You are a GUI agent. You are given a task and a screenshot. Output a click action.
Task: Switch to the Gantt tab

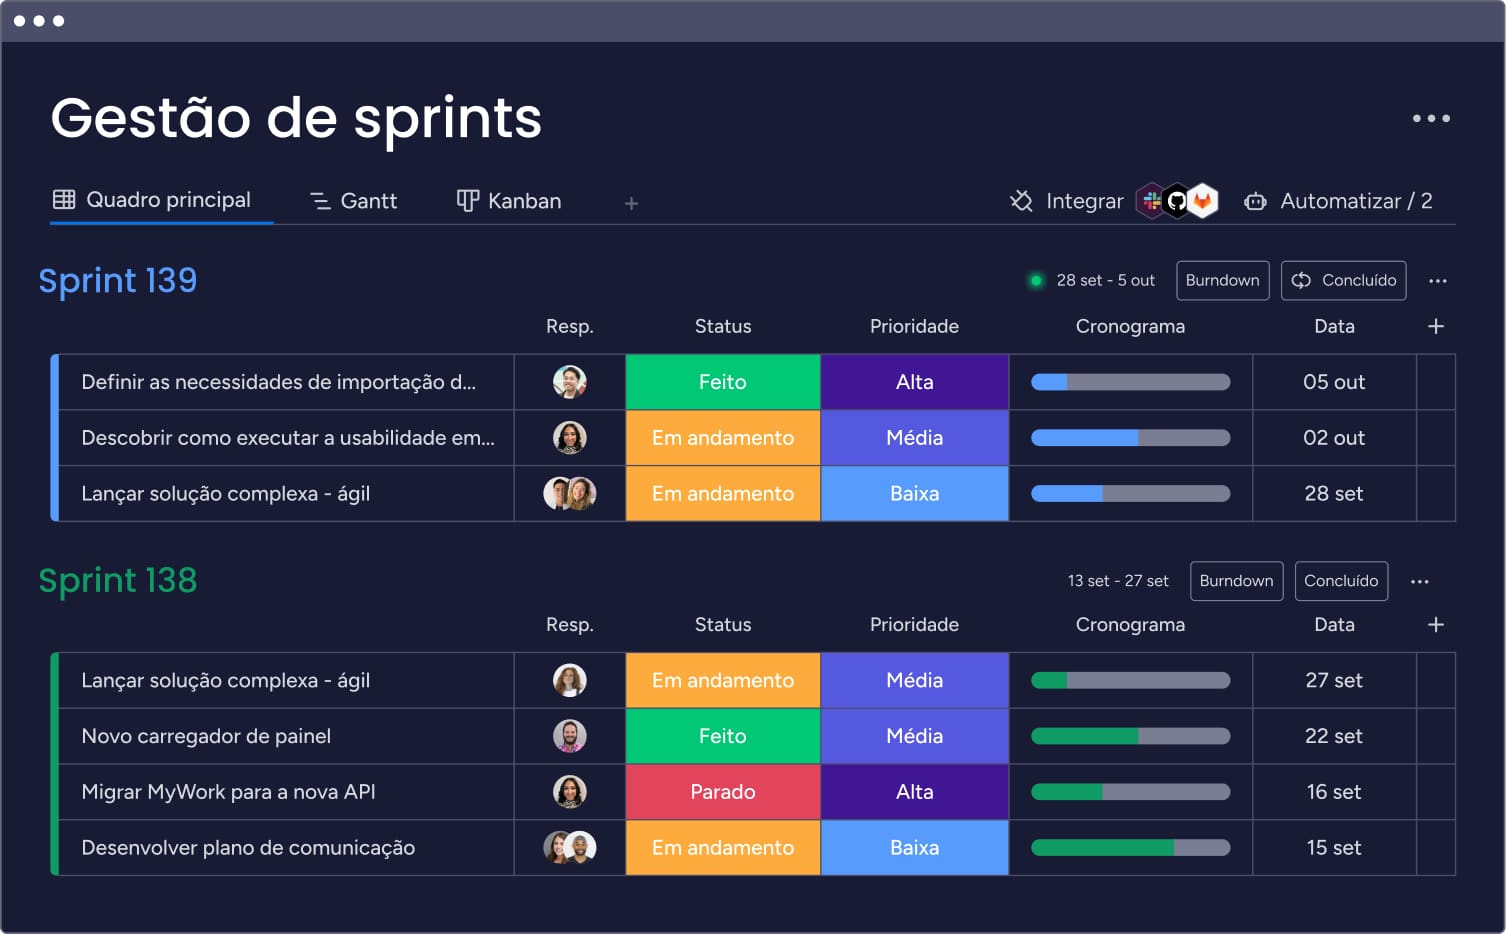click(x=354, y=201)
